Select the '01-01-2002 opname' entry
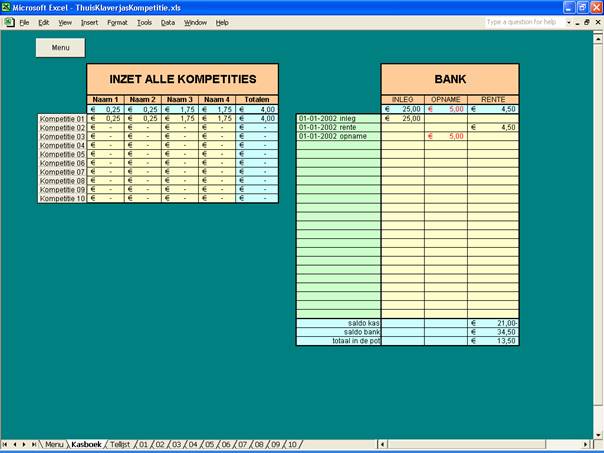This screenshot has width=604, height=453. pyautogui.click(x=339, y=136)
